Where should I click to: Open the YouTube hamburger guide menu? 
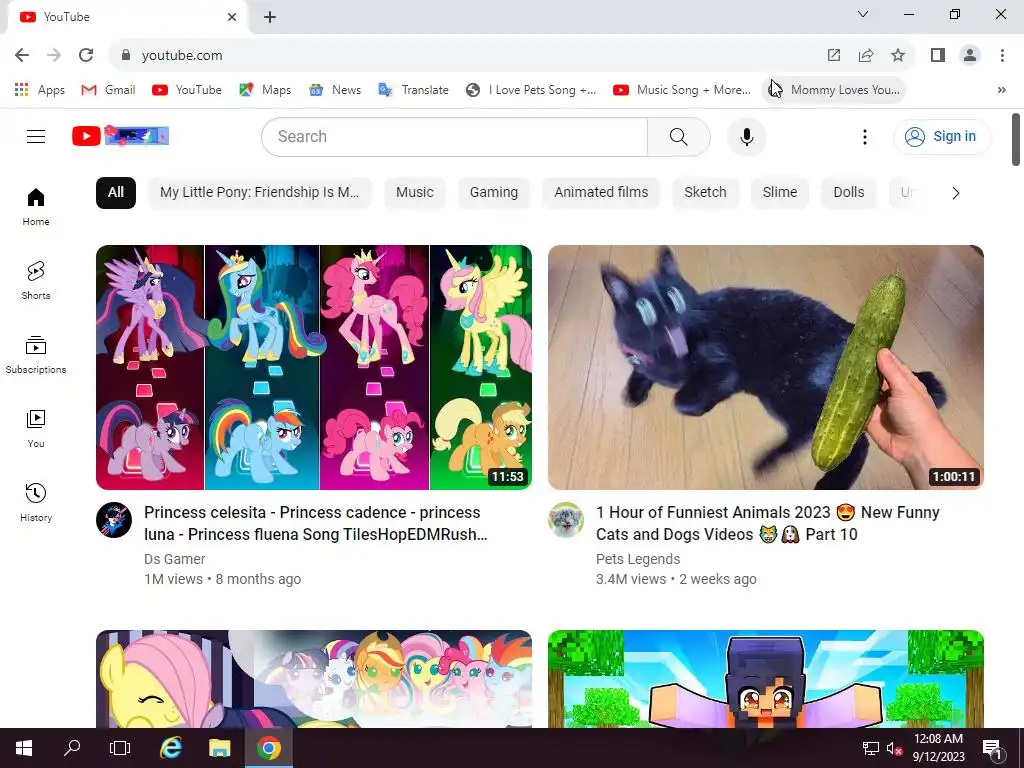click(36, 136)
